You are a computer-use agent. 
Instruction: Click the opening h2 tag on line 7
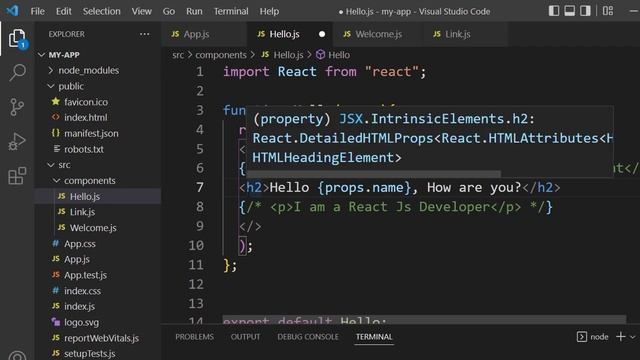[x=254, y=187]
